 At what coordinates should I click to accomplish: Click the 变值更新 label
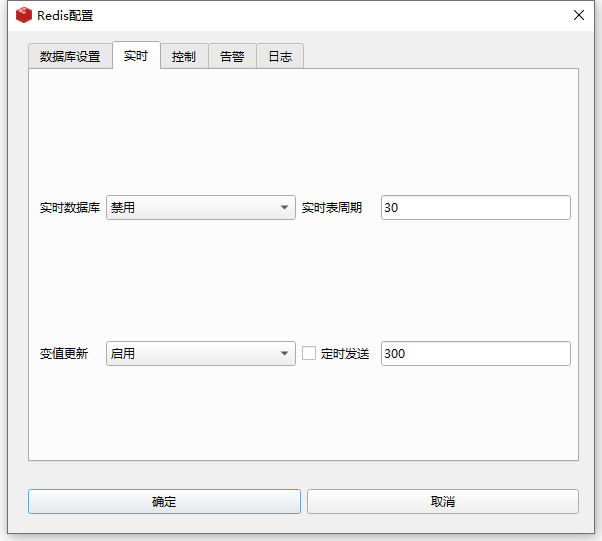click(64, 354)
